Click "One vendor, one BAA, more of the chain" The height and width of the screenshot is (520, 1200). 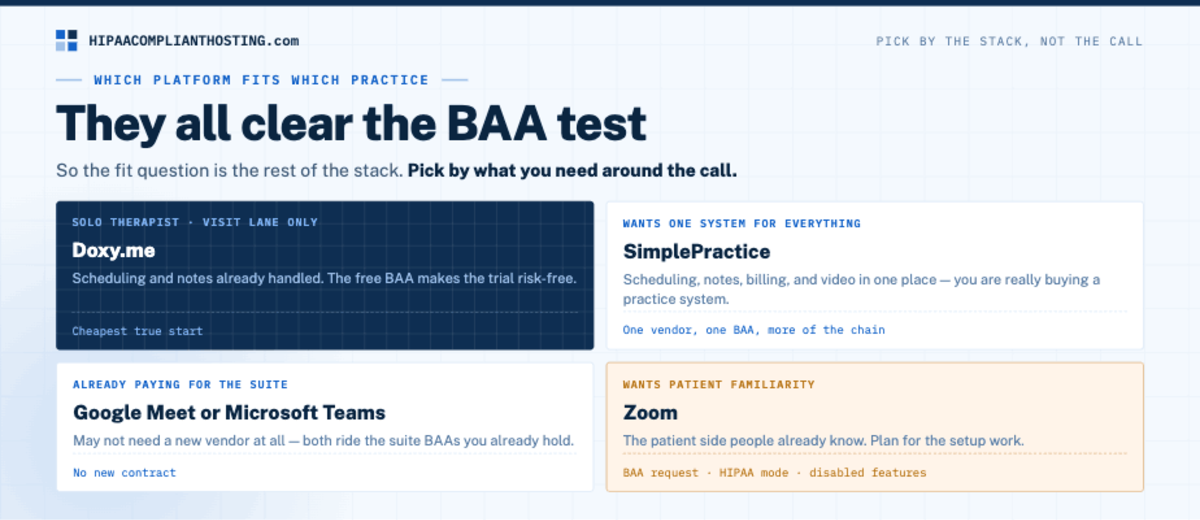[753, 330]
